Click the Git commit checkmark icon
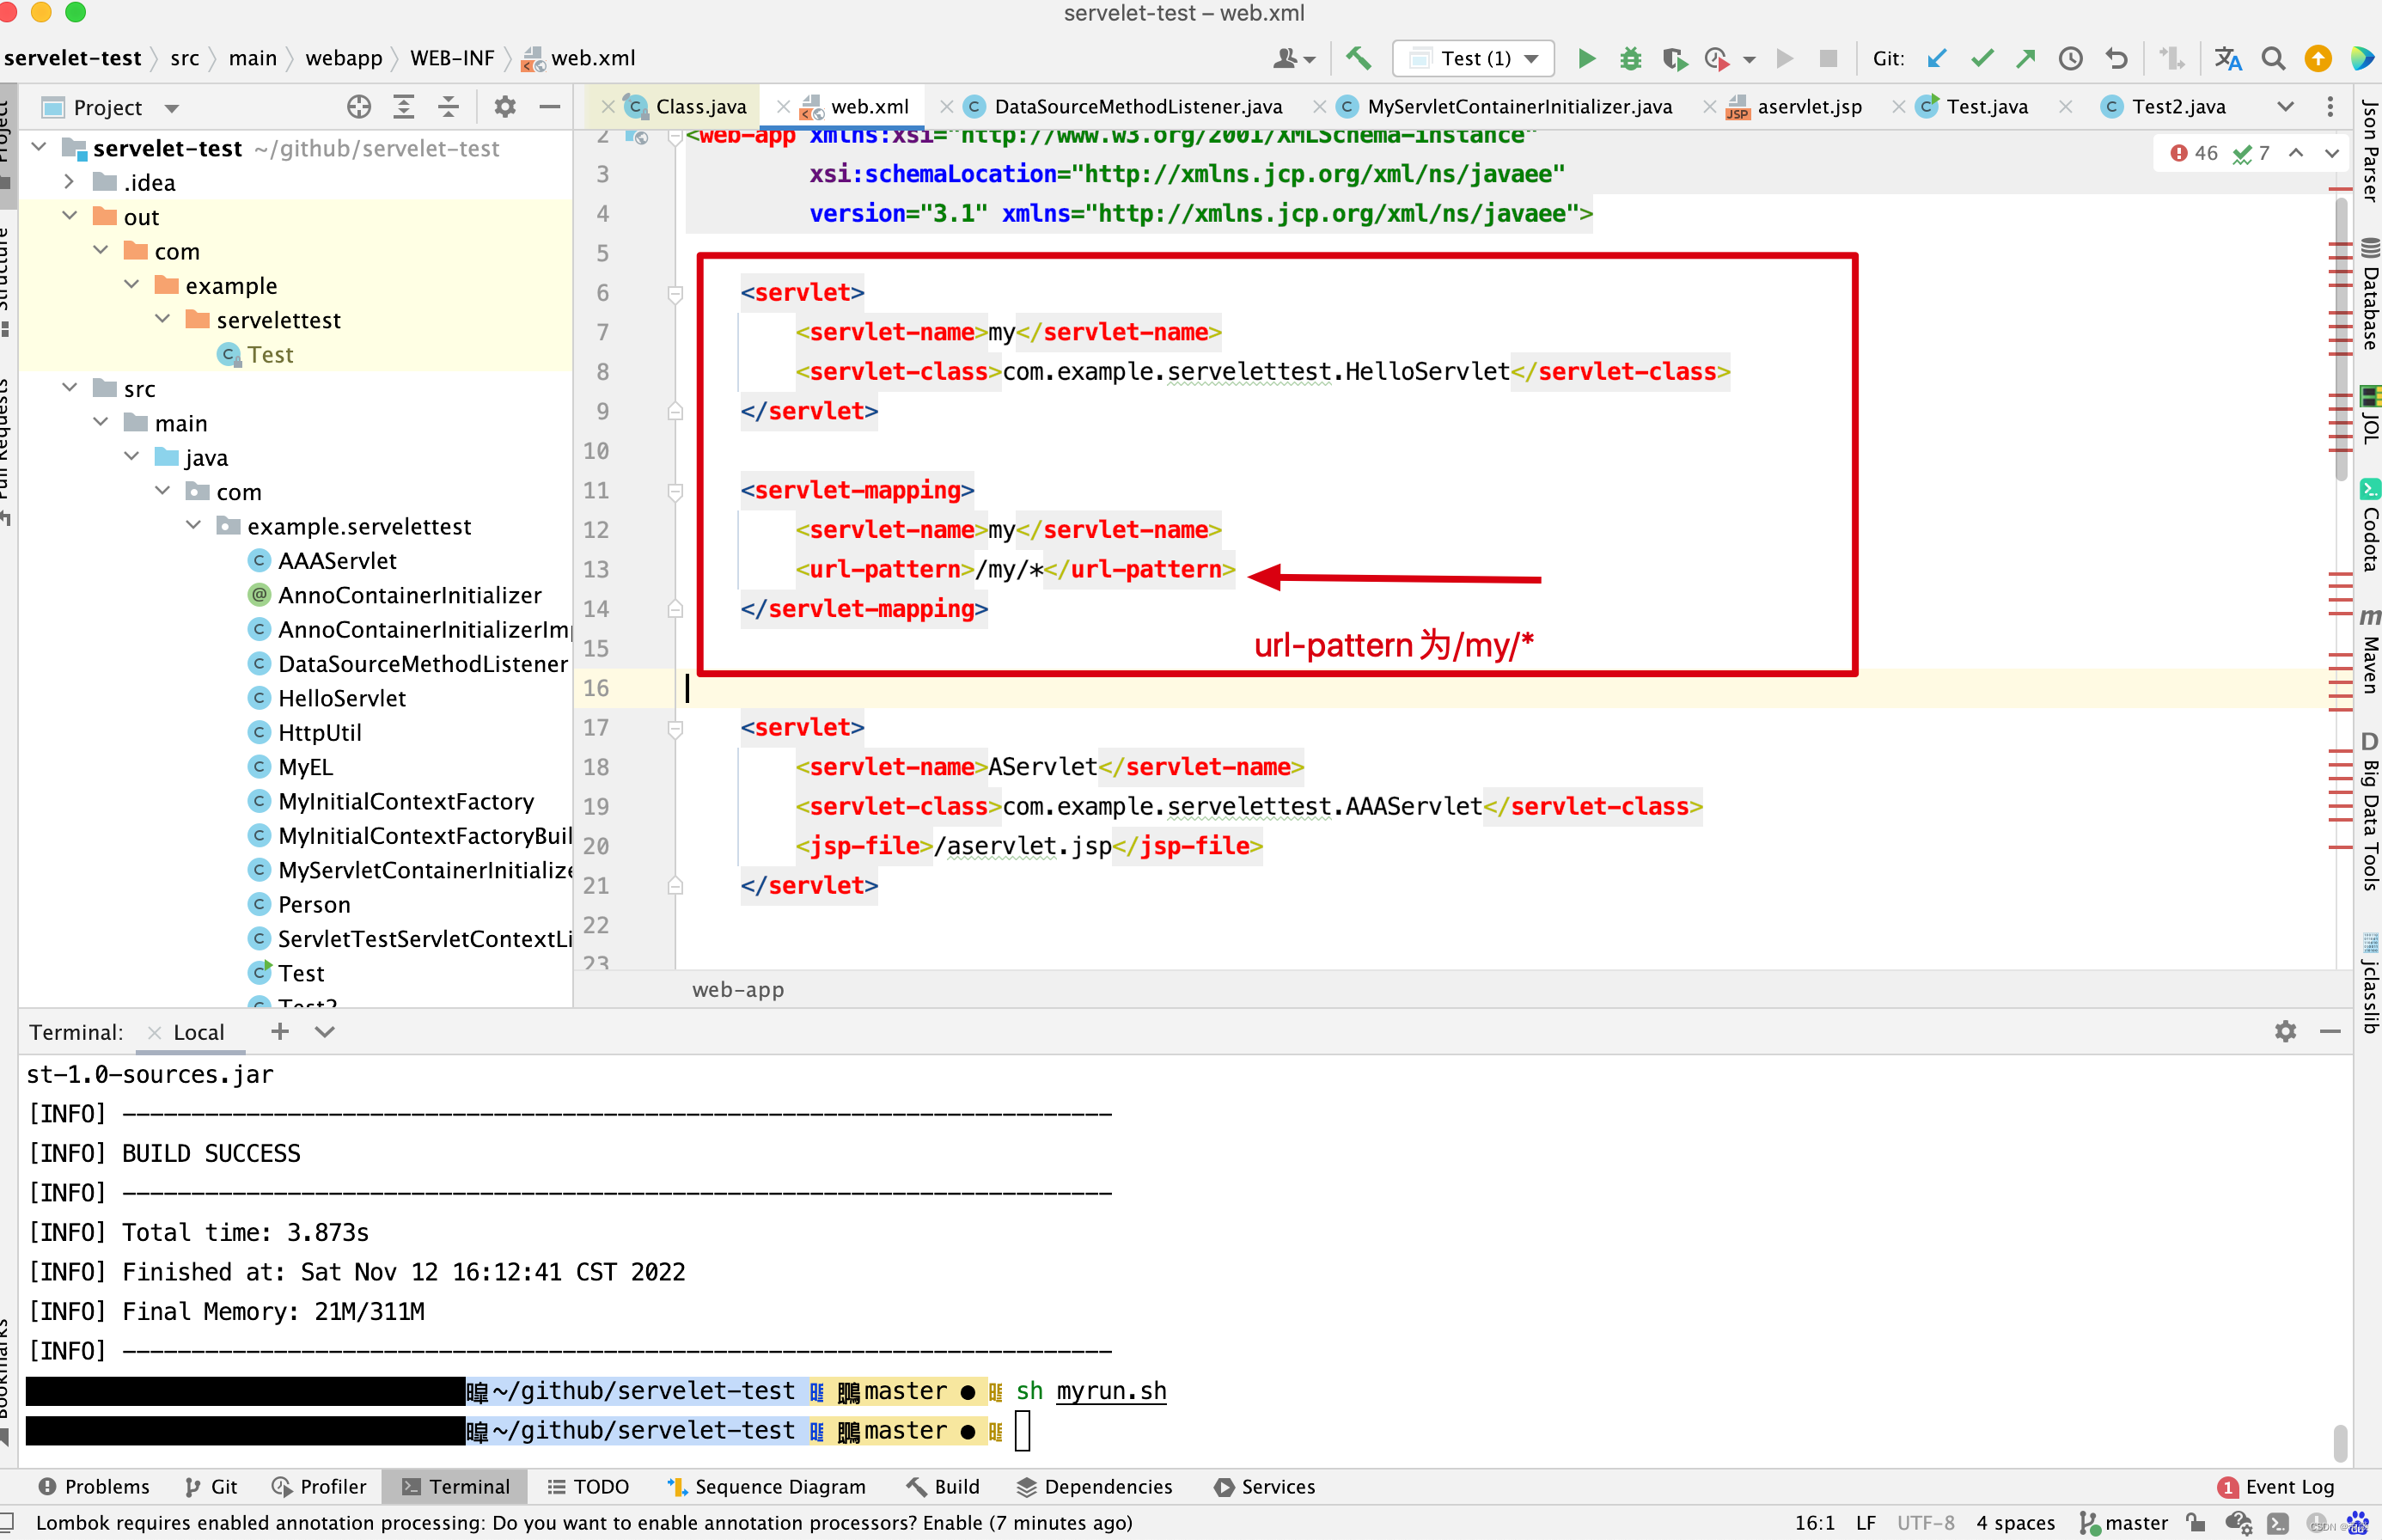The width and height of the screenshot is (2382, 1540). (1981, 59)
